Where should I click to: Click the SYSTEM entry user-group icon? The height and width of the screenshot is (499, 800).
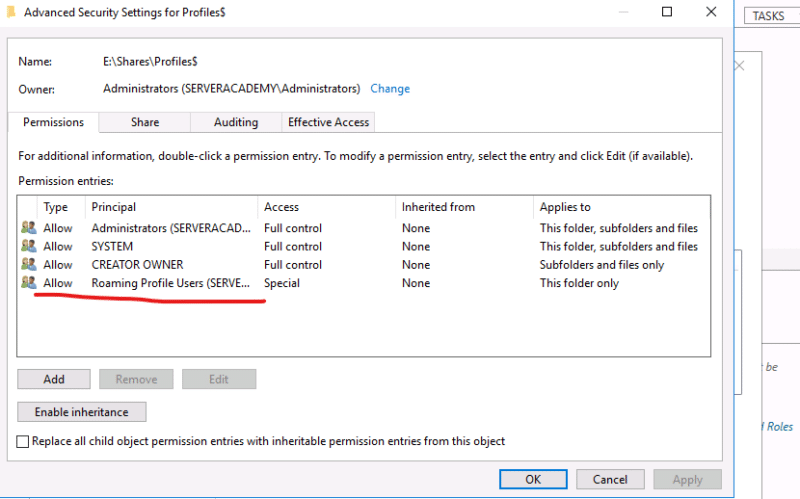29,246
